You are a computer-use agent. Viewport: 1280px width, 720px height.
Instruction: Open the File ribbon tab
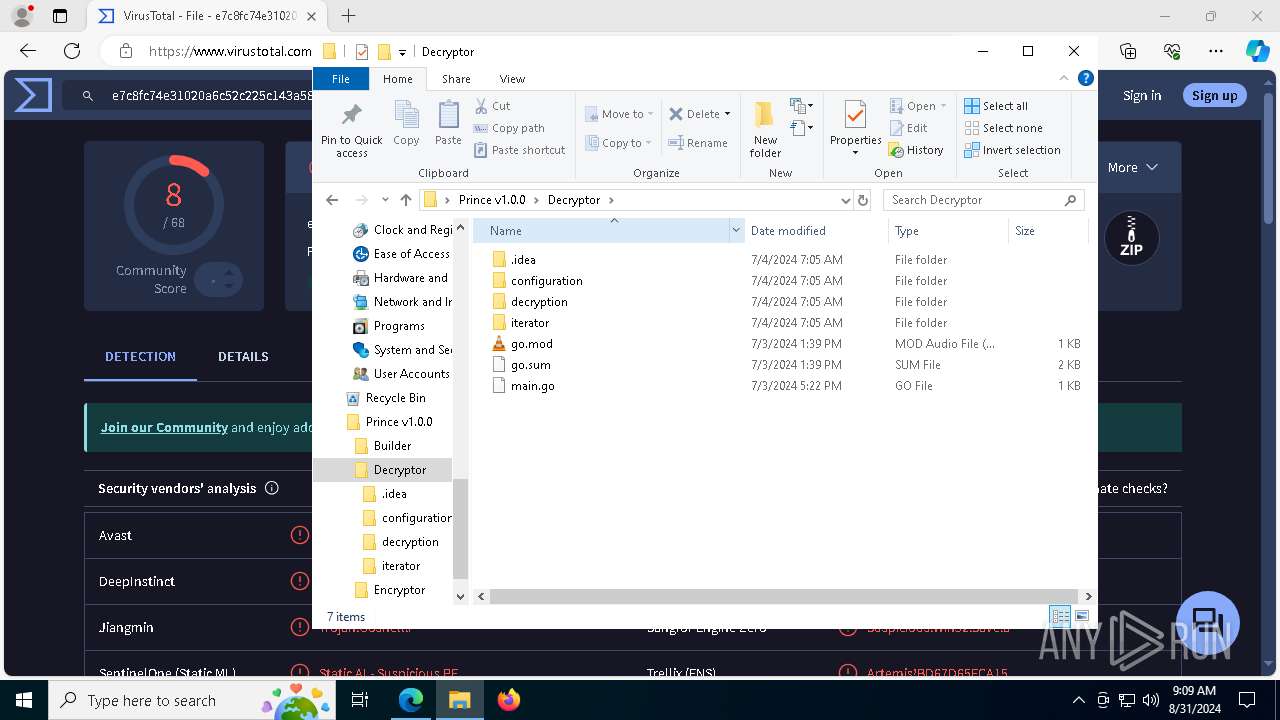341,79
